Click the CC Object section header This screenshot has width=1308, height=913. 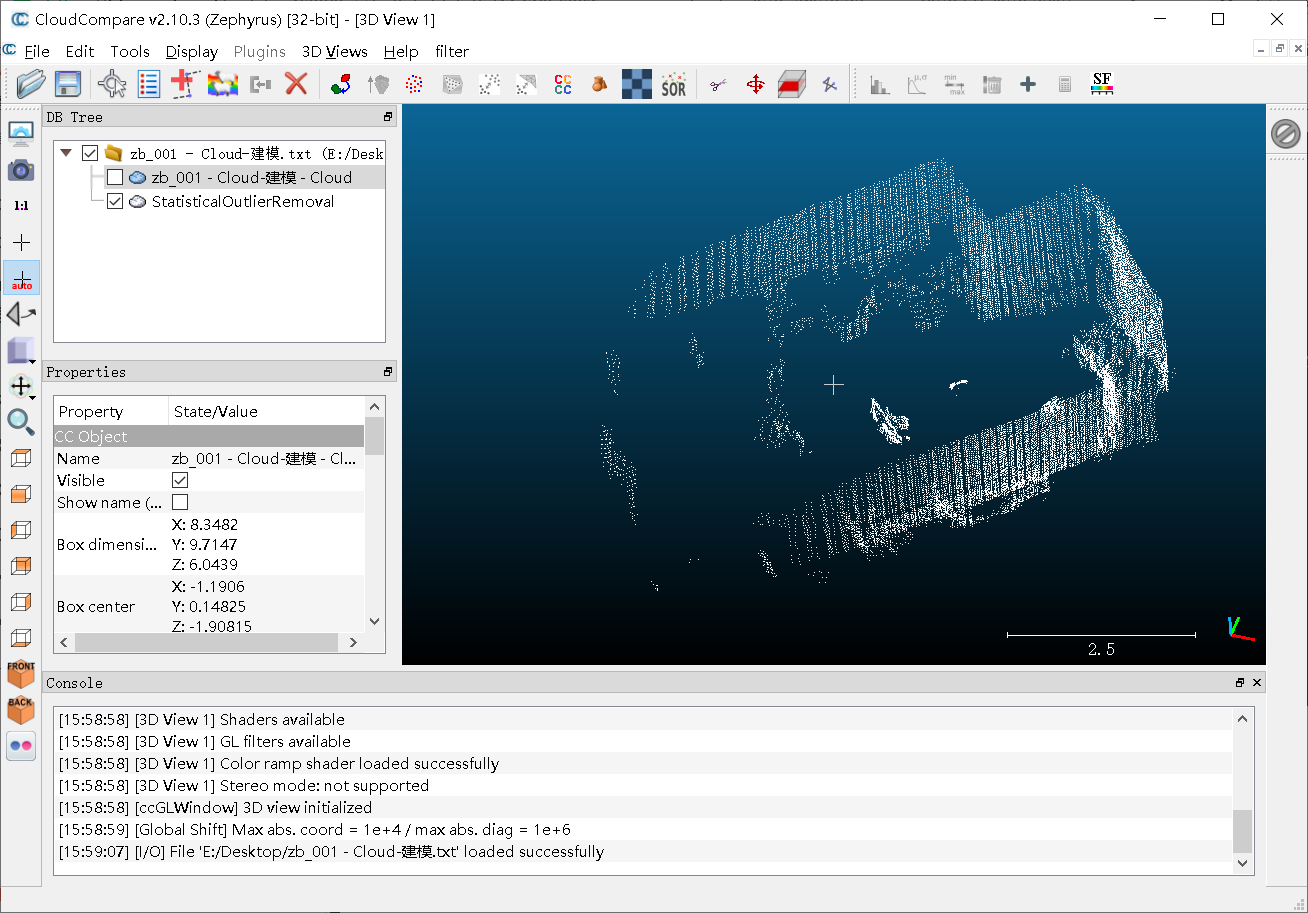tap(209, 436)
